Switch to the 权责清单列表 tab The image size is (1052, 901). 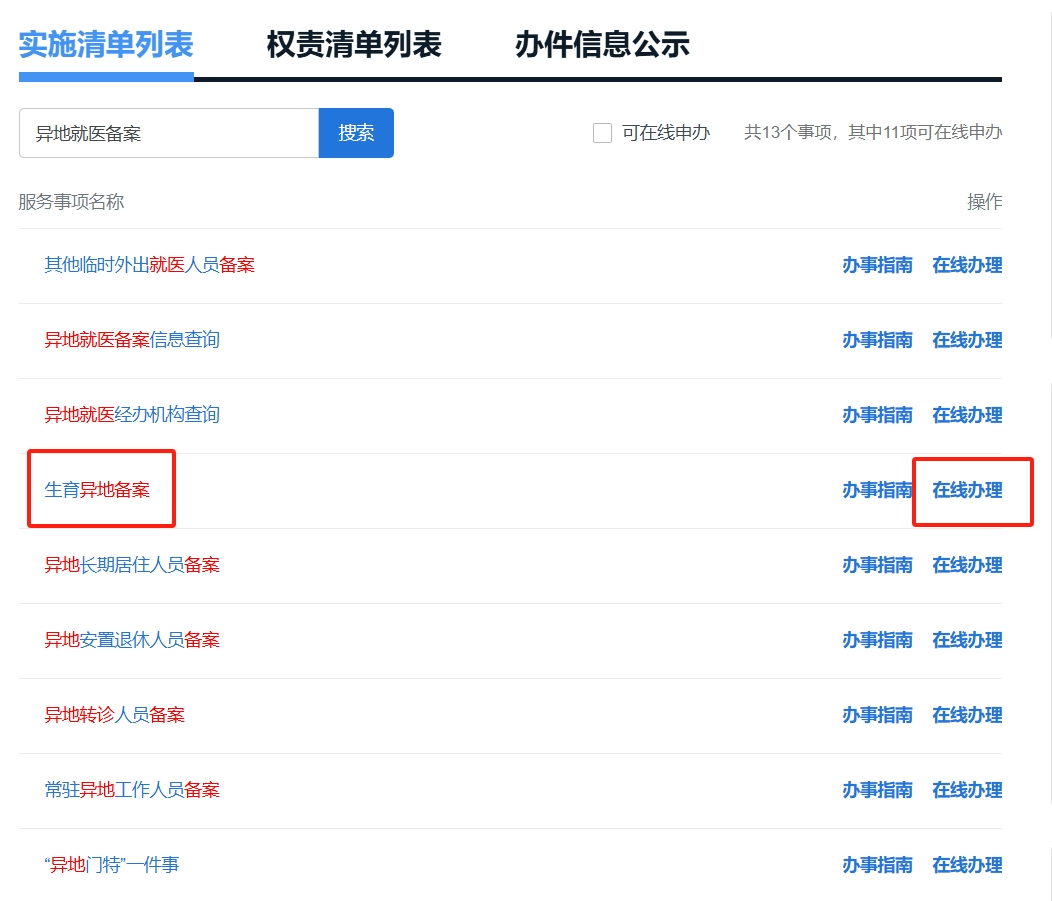click(x=355, y=44)
